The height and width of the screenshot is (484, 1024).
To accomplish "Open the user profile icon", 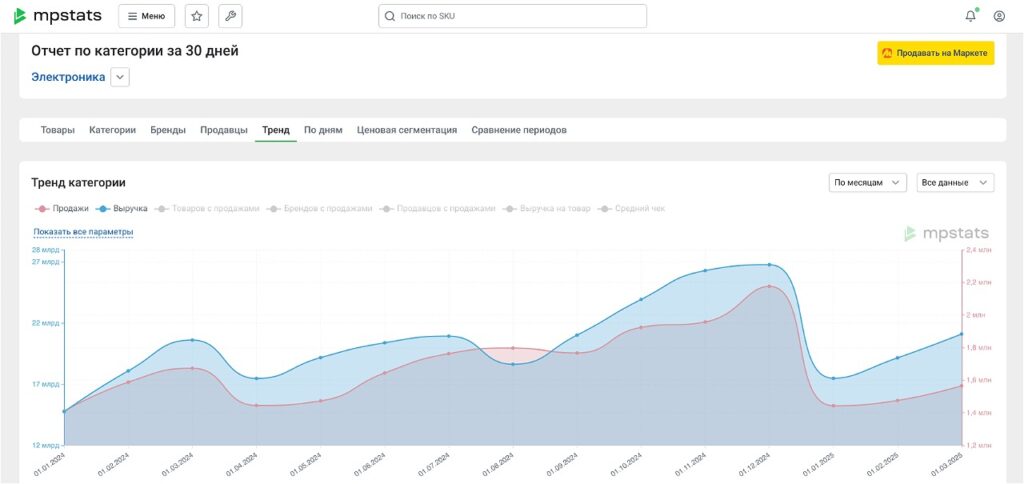I will coord(999,16).
